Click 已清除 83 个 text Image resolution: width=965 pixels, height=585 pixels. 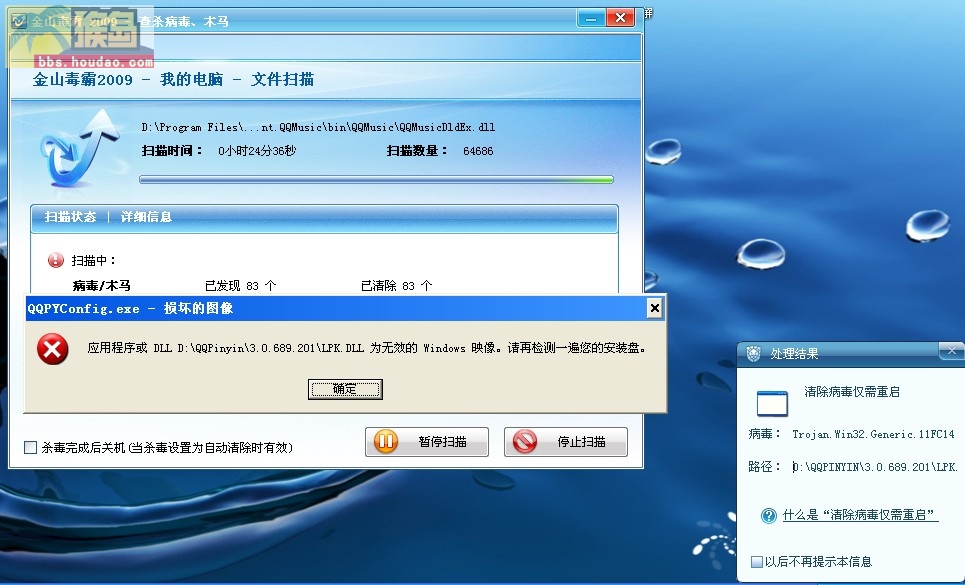[397, 286]
